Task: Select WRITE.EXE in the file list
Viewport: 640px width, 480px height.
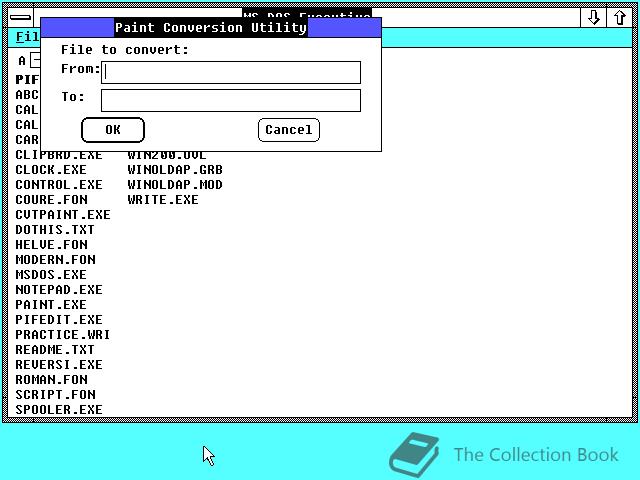Action: (163, 200)
